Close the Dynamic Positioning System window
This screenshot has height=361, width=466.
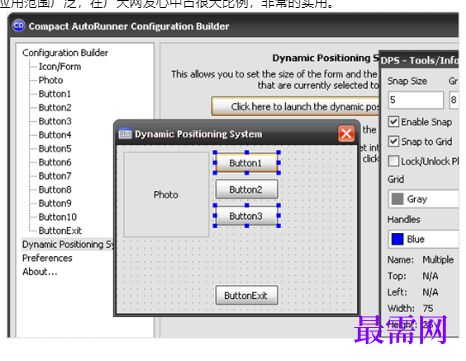click(x=346, y=134)
